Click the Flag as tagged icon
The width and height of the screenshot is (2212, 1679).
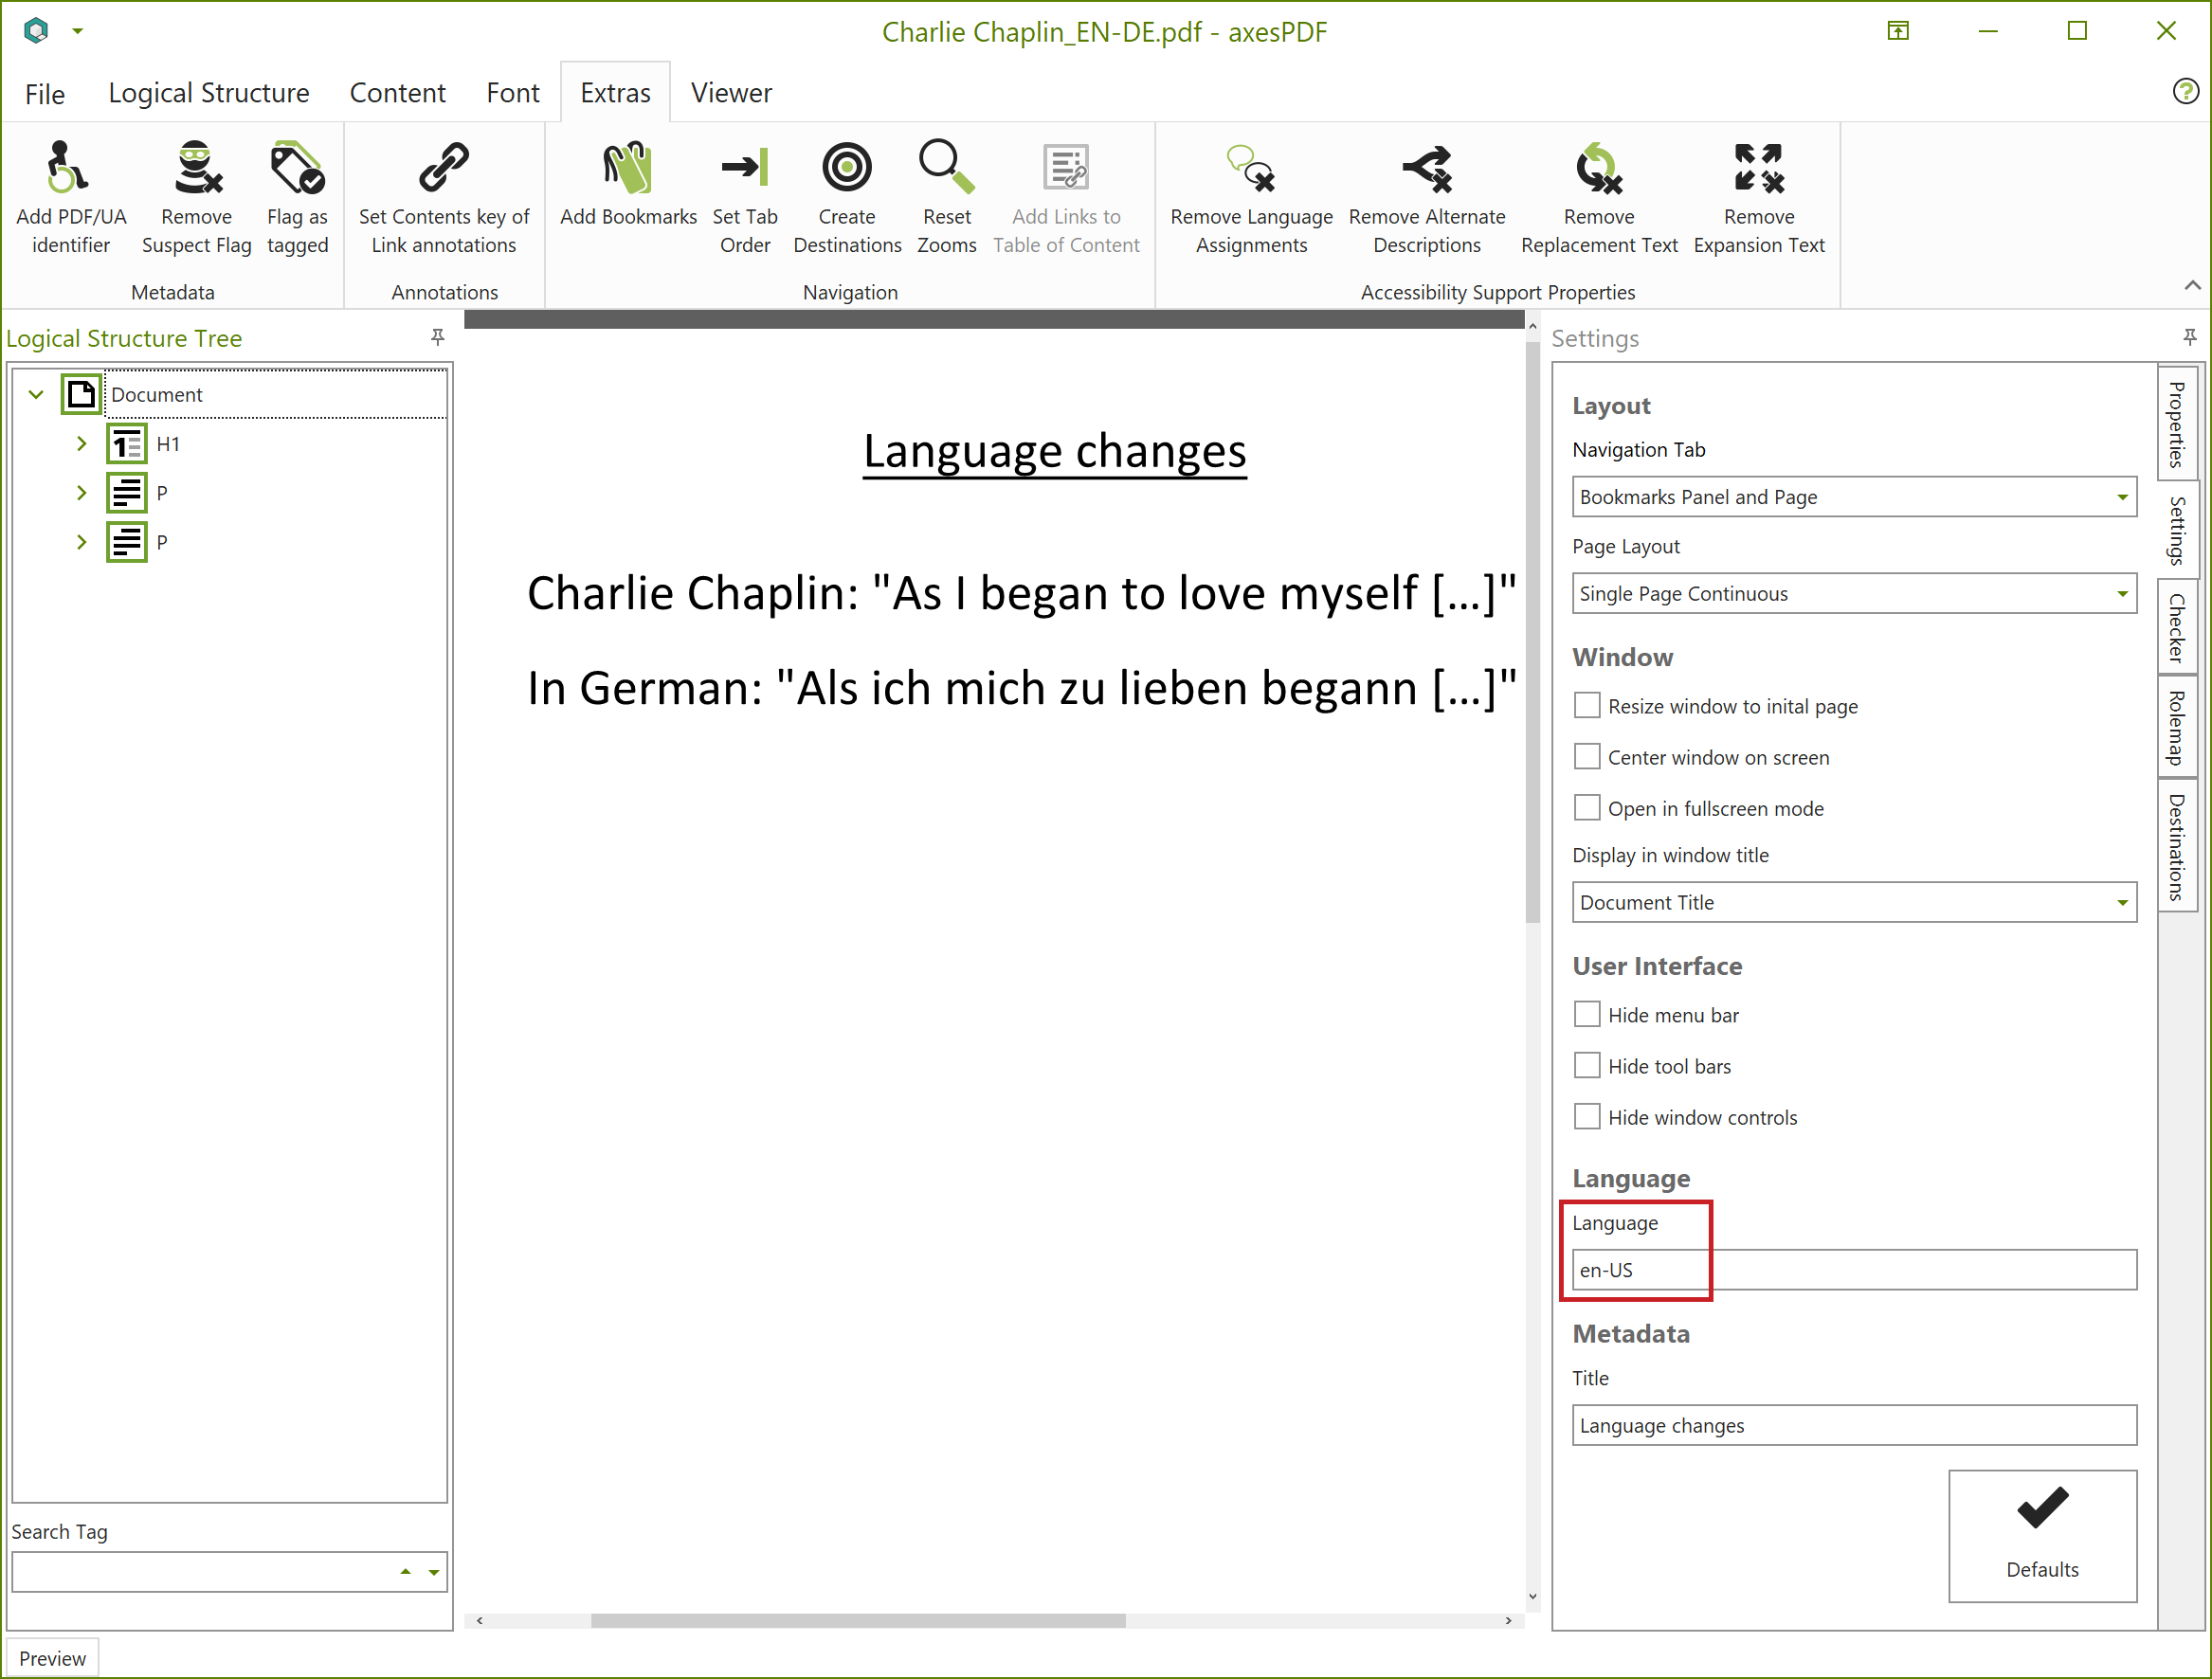(297, 167)
